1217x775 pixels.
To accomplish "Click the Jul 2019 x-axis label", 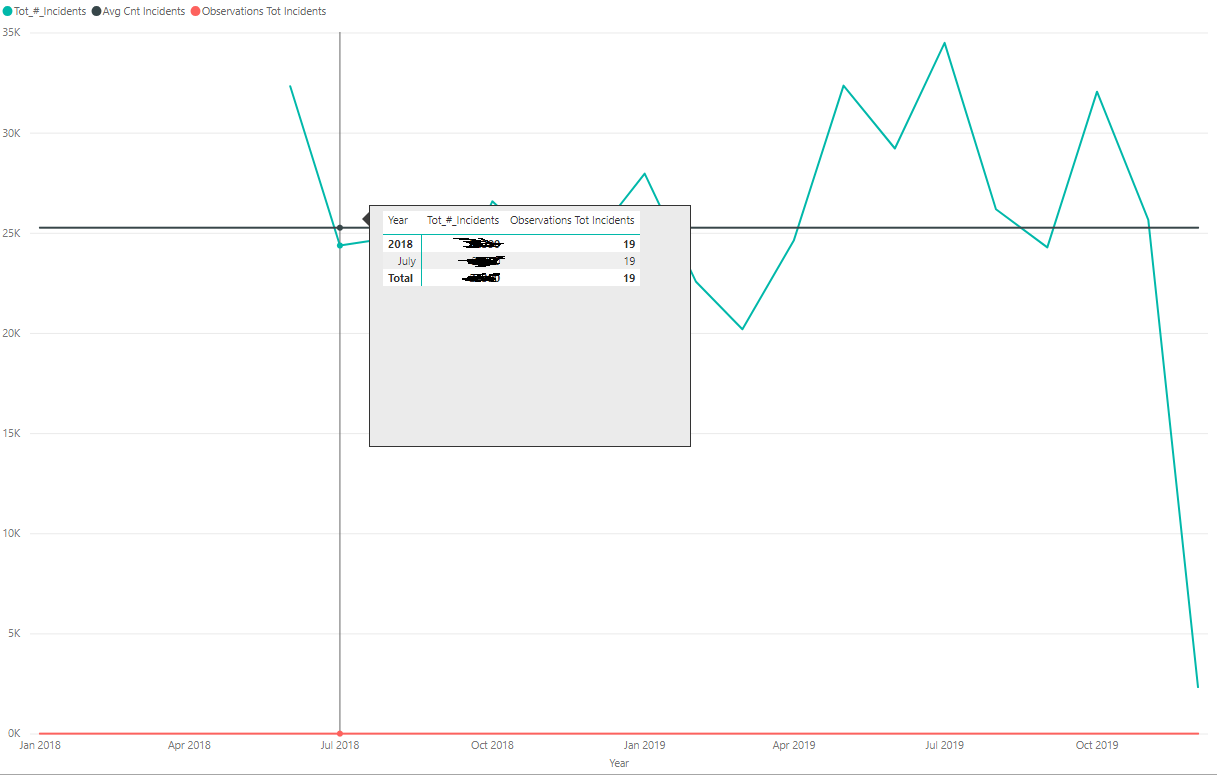I will 945,745.
